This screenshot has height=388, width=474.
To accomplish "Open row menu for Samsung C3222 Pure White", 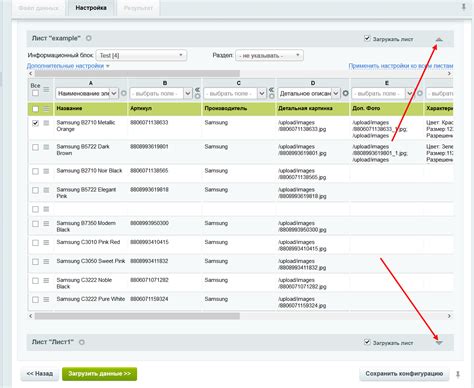I will click(46, 300).
